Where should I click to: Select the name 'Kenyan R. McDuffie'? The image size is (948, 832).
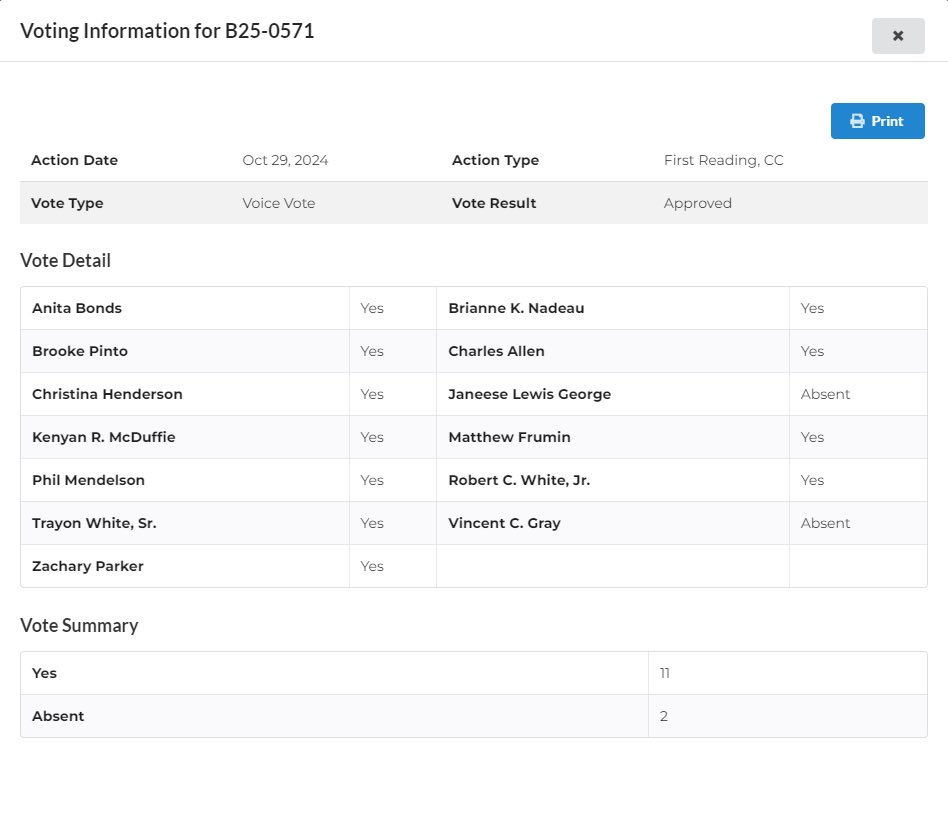tap(103, 437)
